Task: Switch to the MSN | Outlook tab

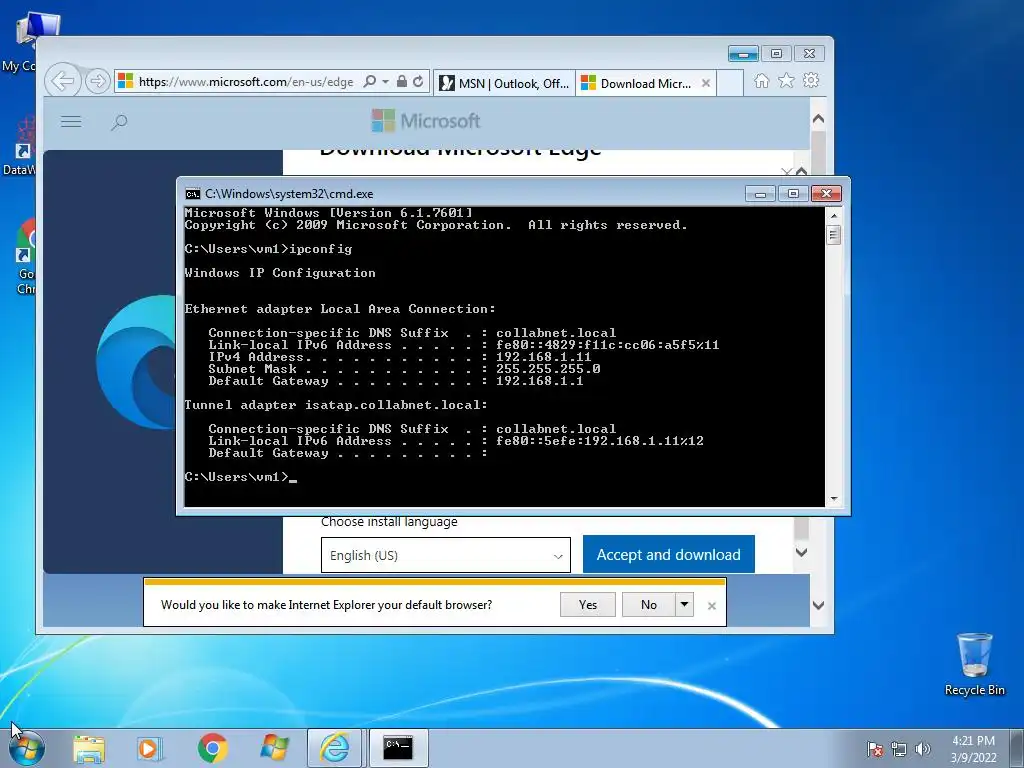Action: tap(504, 83)
